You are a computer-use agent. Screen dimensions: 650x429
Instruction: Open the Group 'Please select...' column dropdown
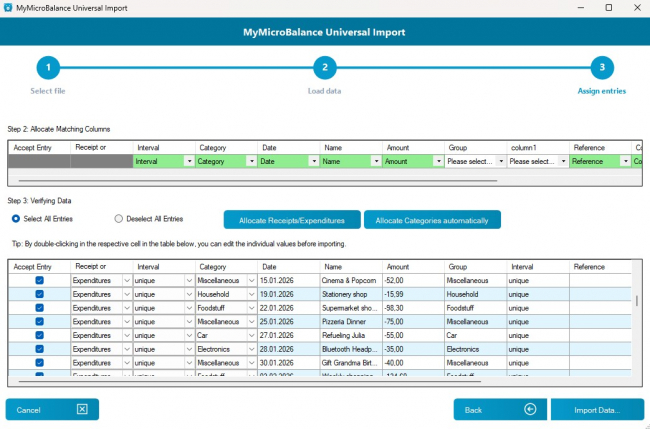[500, 161]
